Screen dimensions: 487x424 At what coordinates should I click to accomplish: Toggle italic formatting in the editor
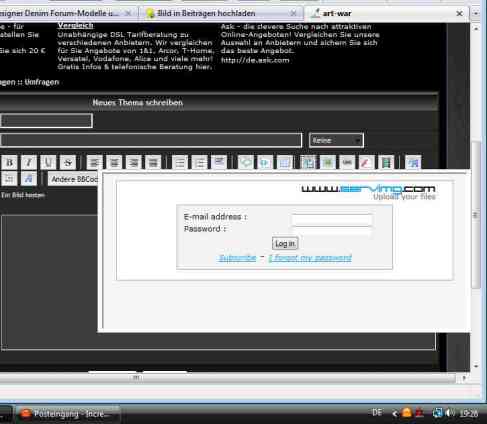point(29,162)
